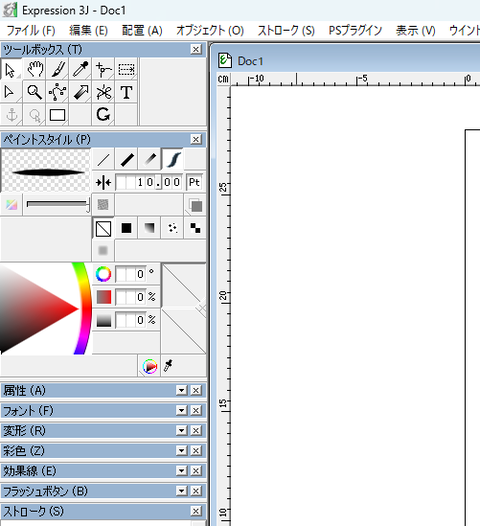This screenshot has width=480, height=526.
Task: Select the dashed marquee tool
Action: [x=126, y=69]
